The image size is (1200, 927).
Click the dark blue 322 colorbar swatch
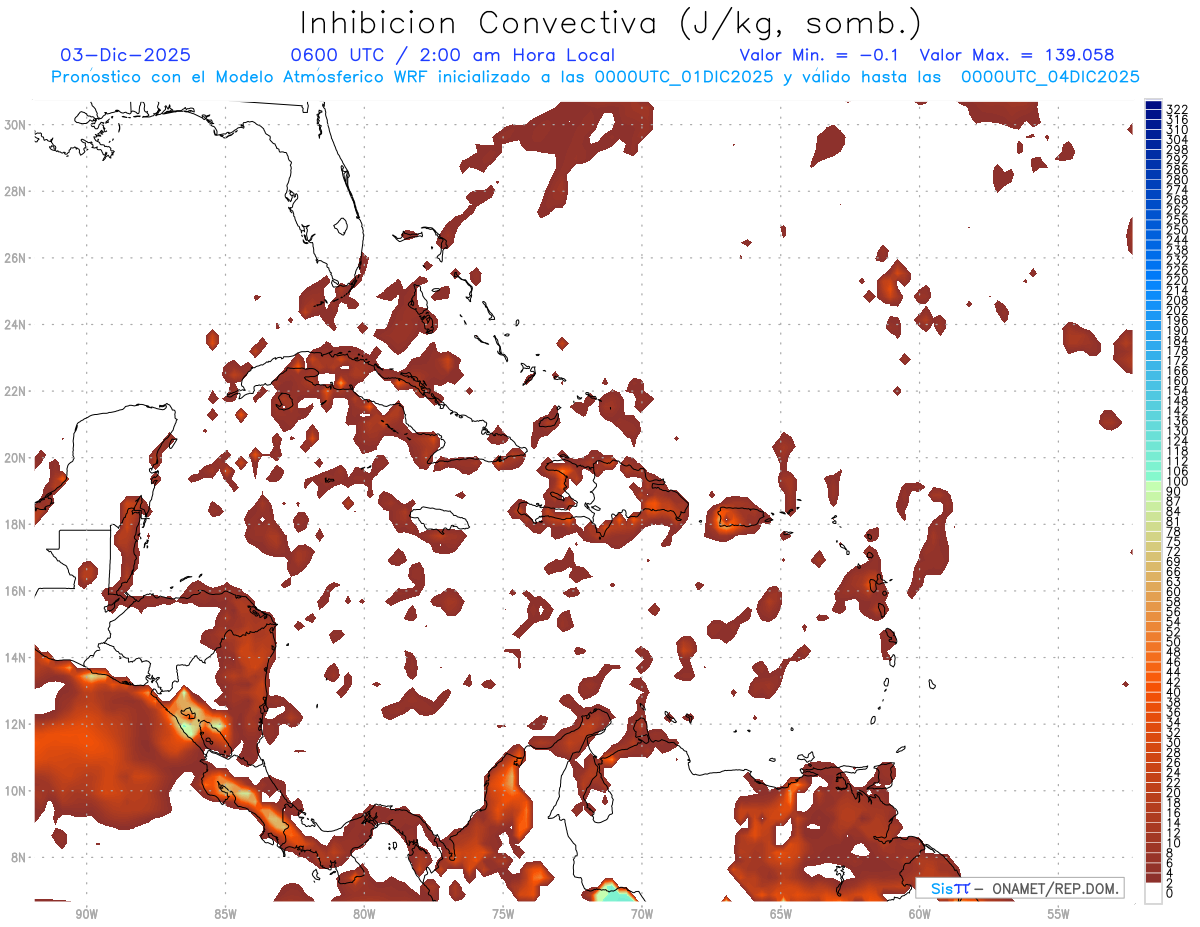click(x=1153, y=106)
